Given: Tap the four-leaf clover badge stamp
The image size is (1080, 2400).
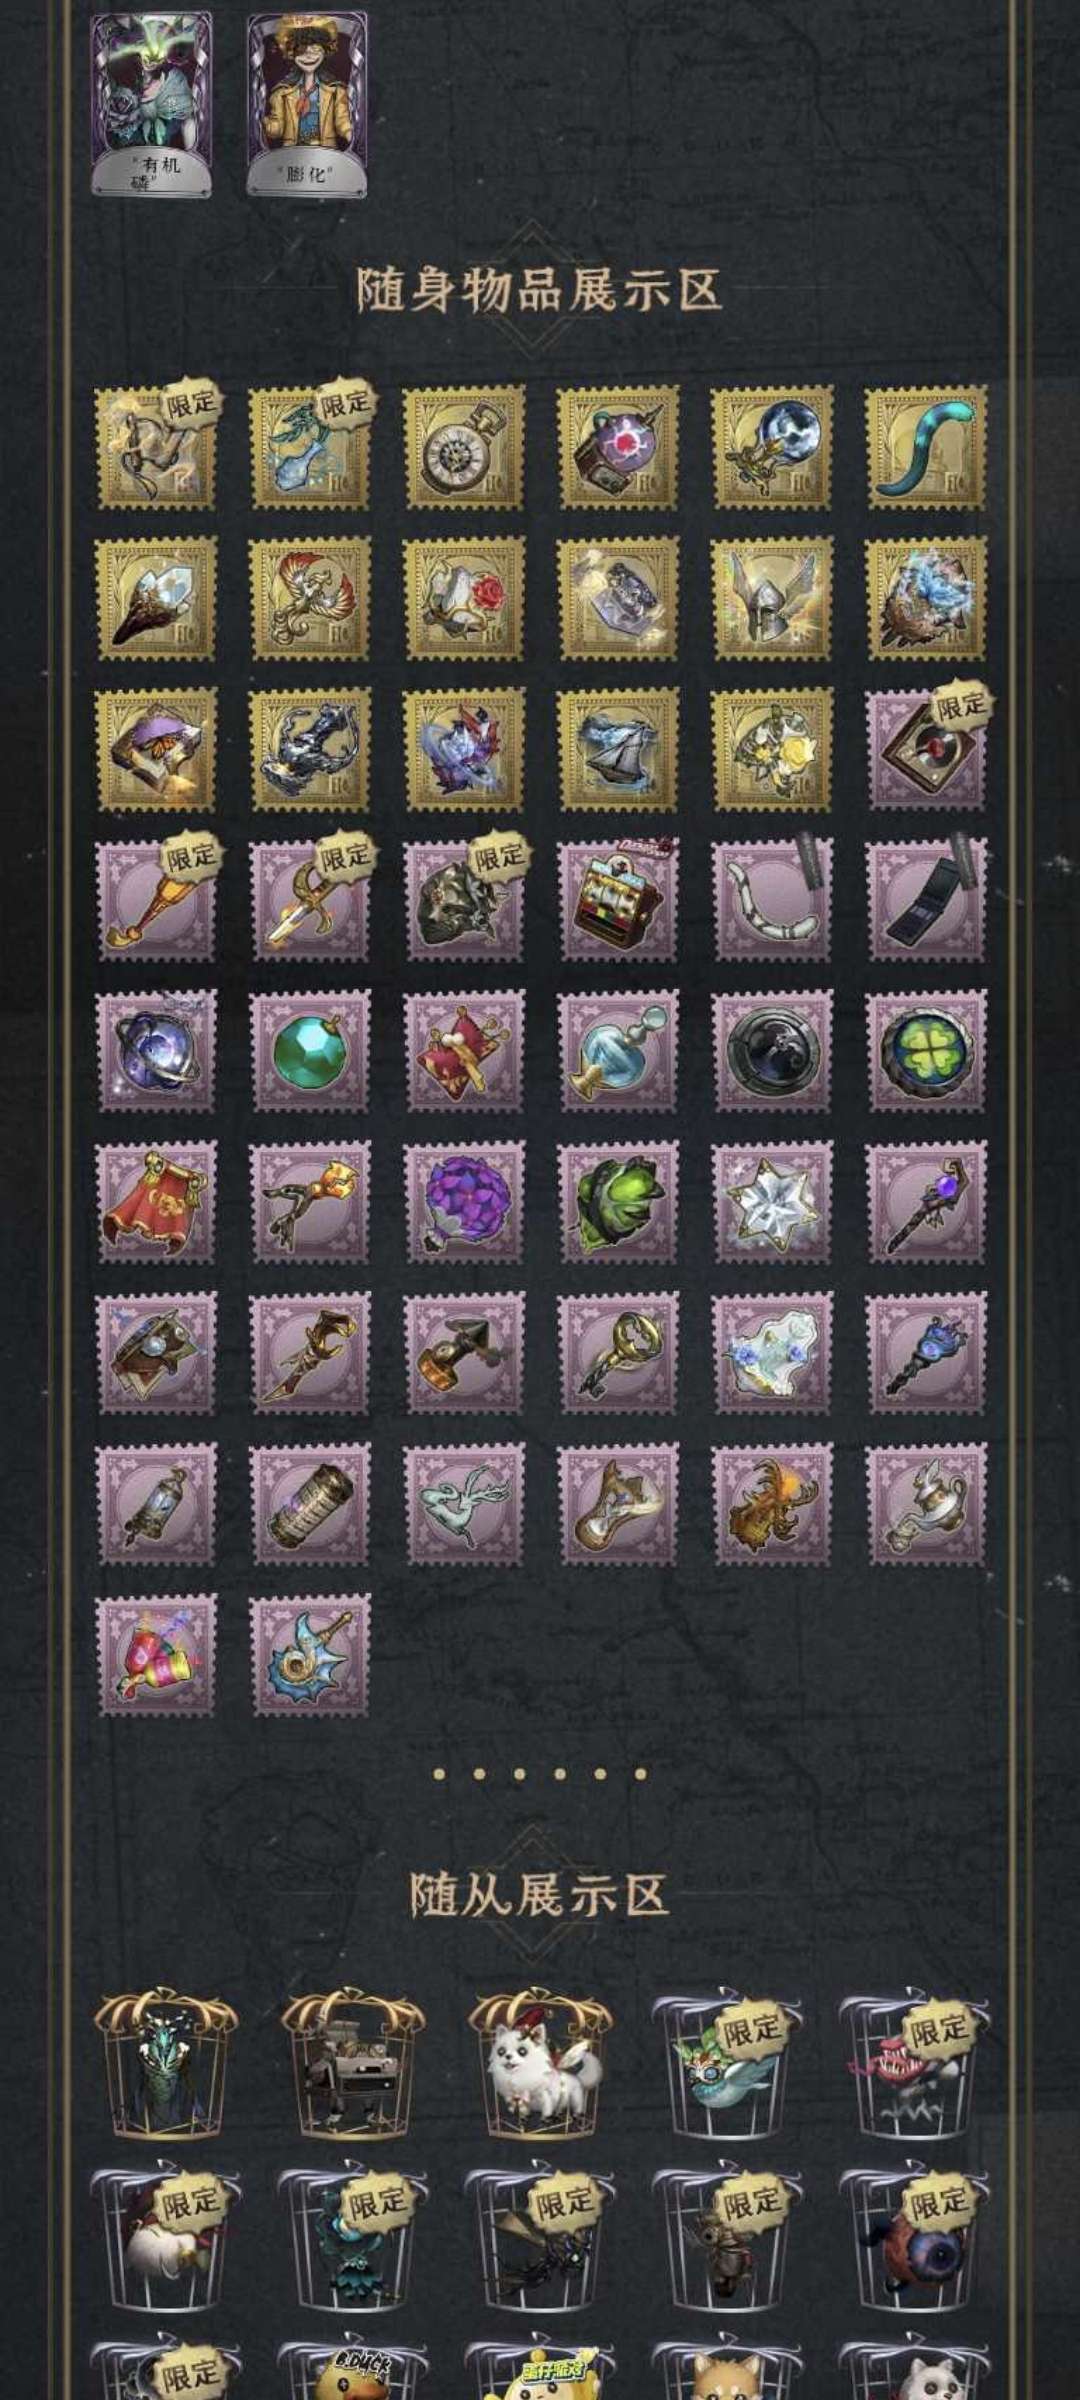Looking at the screenshot, I should 926,1051.
